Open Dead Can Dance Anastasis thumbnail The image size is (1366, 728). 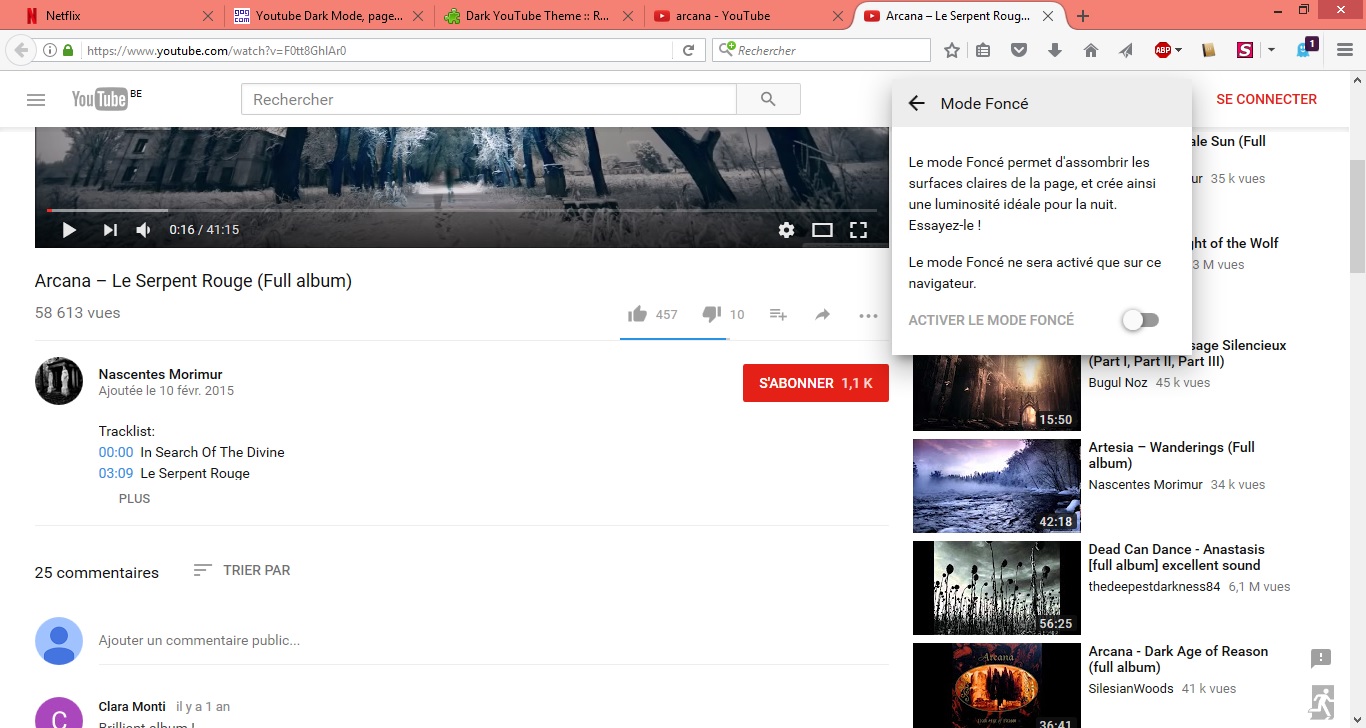997,588
